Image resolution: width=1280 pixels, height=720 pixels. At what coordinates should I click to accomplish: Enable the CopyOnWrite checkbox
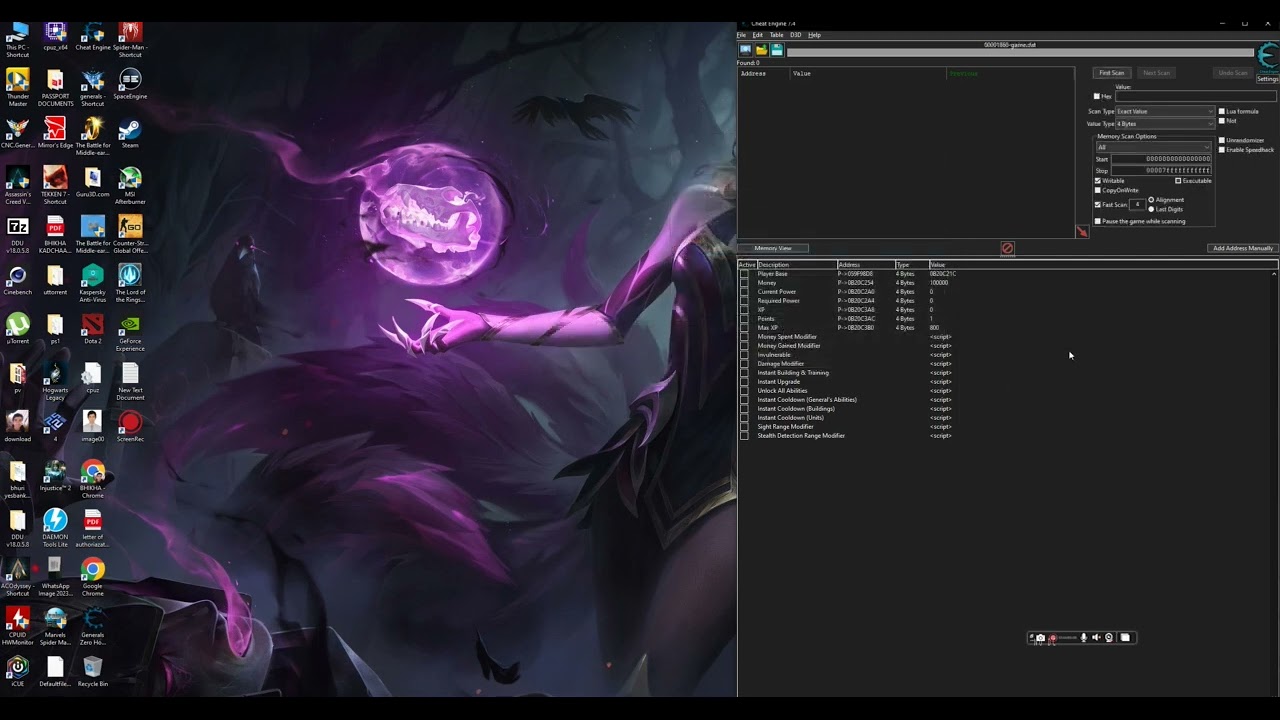[x=1098, y=190]
